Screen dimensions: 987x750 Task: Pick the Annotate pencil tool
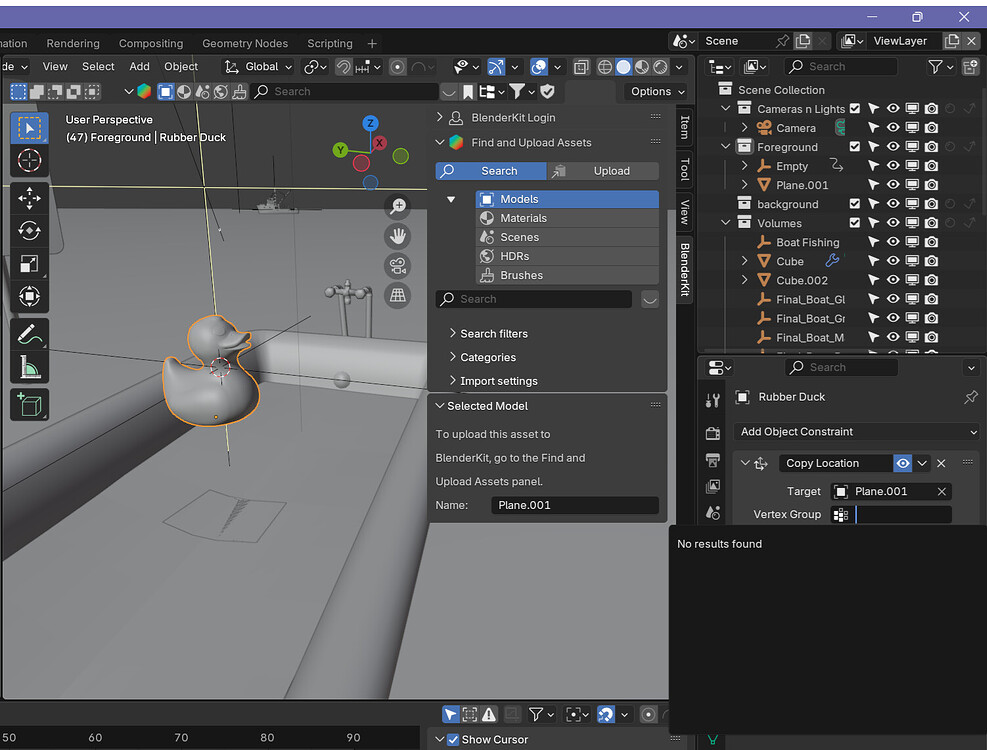[x=29, y=334]
